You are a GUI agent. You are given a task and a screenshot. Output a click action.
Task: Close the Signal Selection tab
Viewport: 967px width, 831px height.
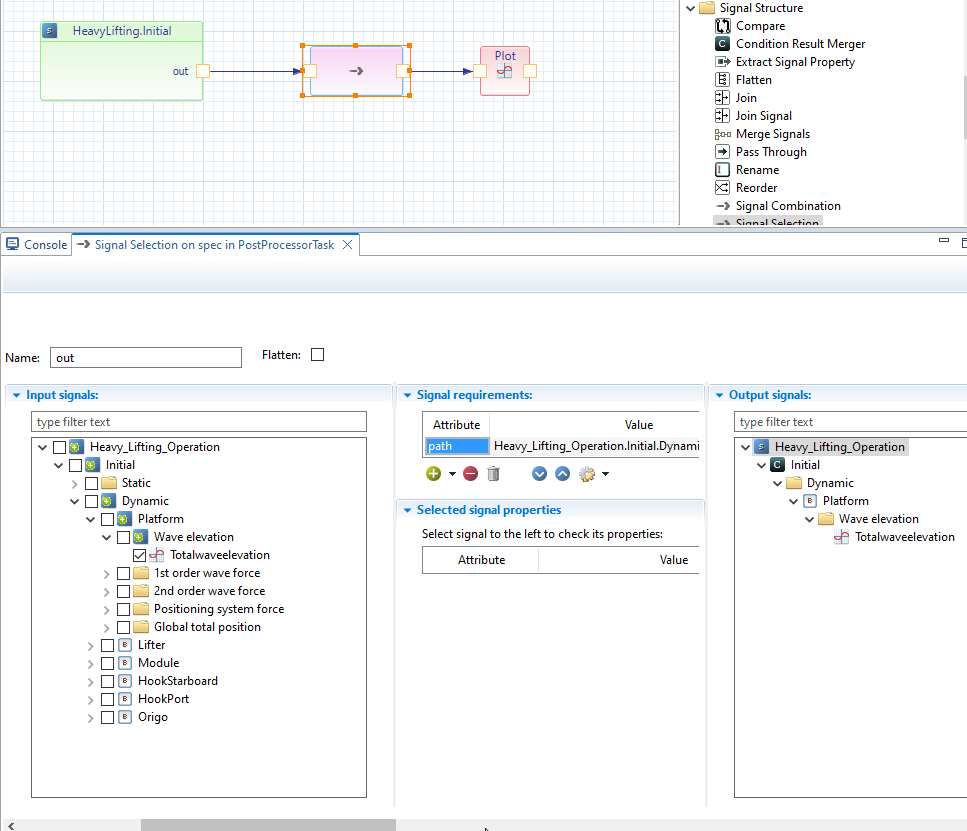(348, 245)
